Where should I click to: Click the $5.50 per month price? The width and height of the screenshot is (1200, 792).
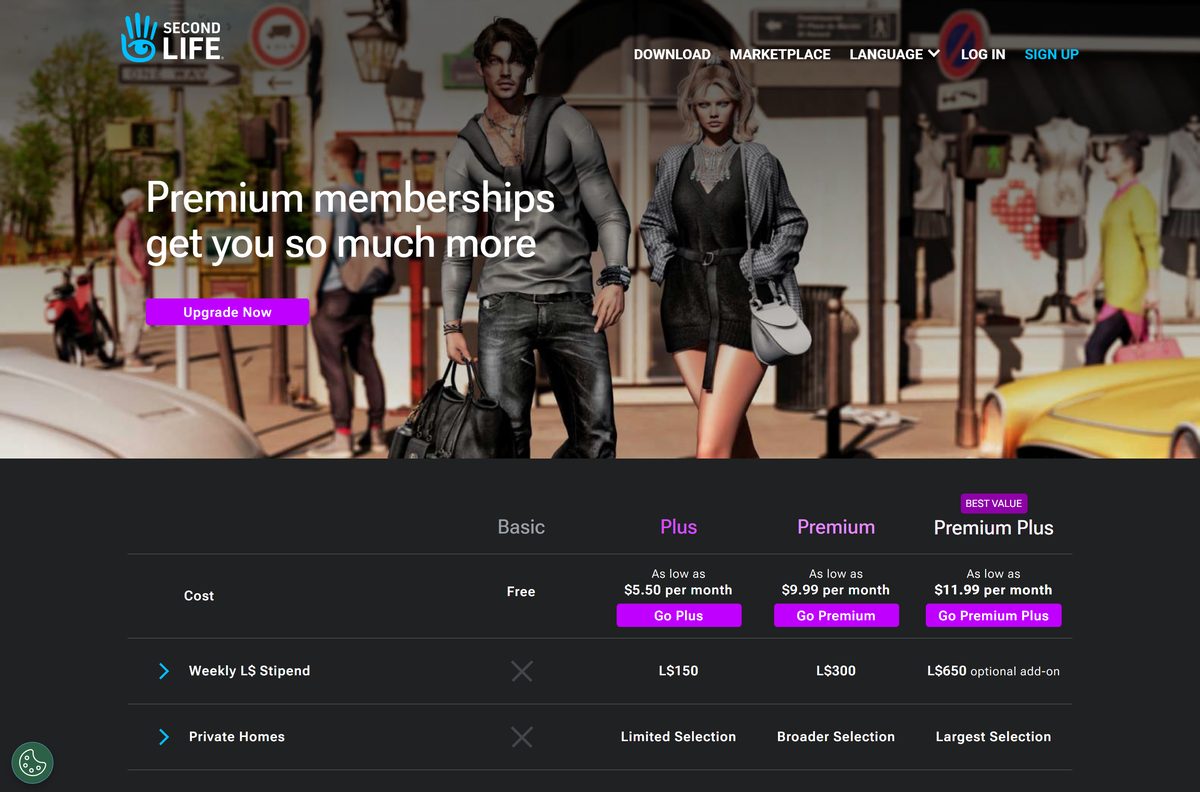coord(678,590)
